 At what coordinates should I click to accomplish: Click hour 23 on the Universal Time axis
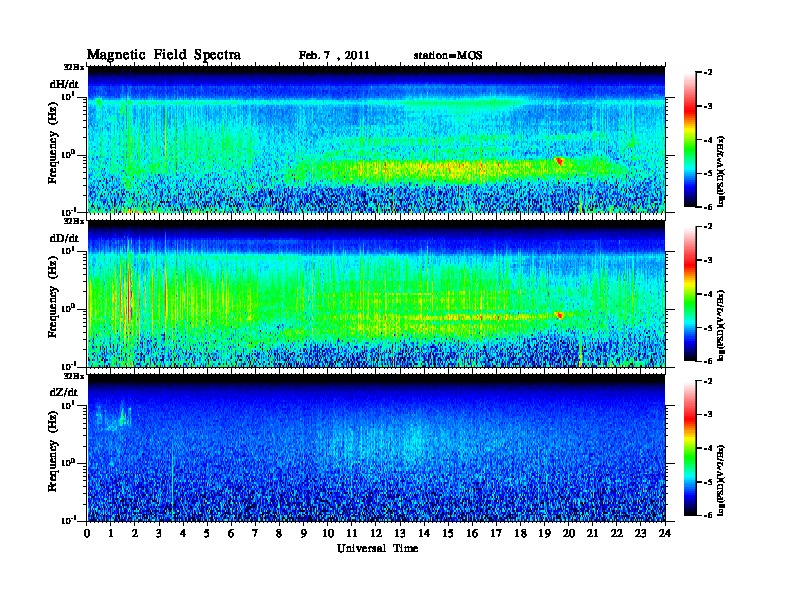click(x=641, y=533)
